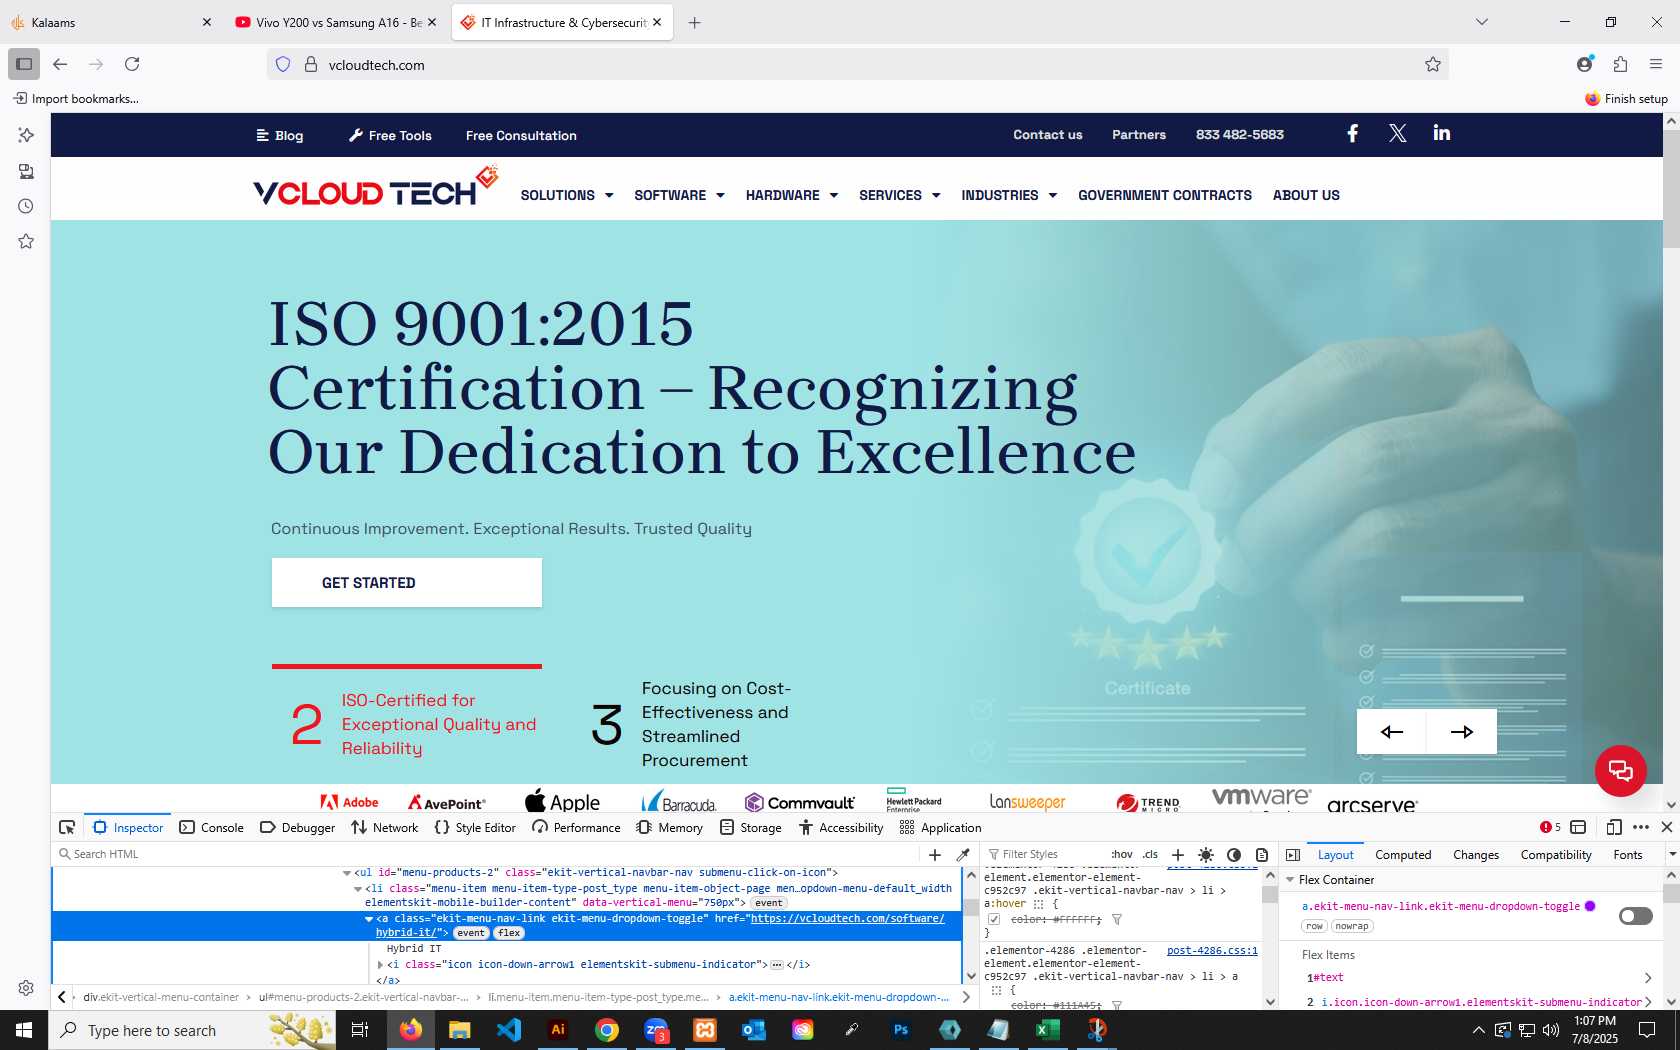Screen dimensions: 1680x1050
Task: Open history in the sidebar
Action: coord(26,206)
